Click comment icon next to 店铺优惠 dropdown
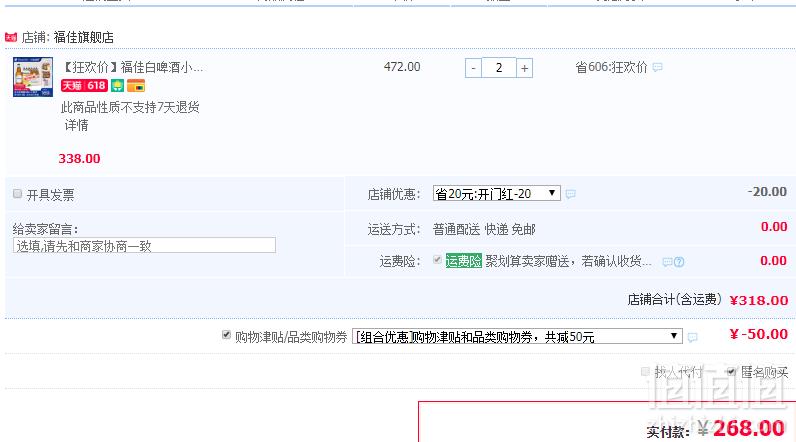This screenshot has width=796, height=442. coord(571,194)
